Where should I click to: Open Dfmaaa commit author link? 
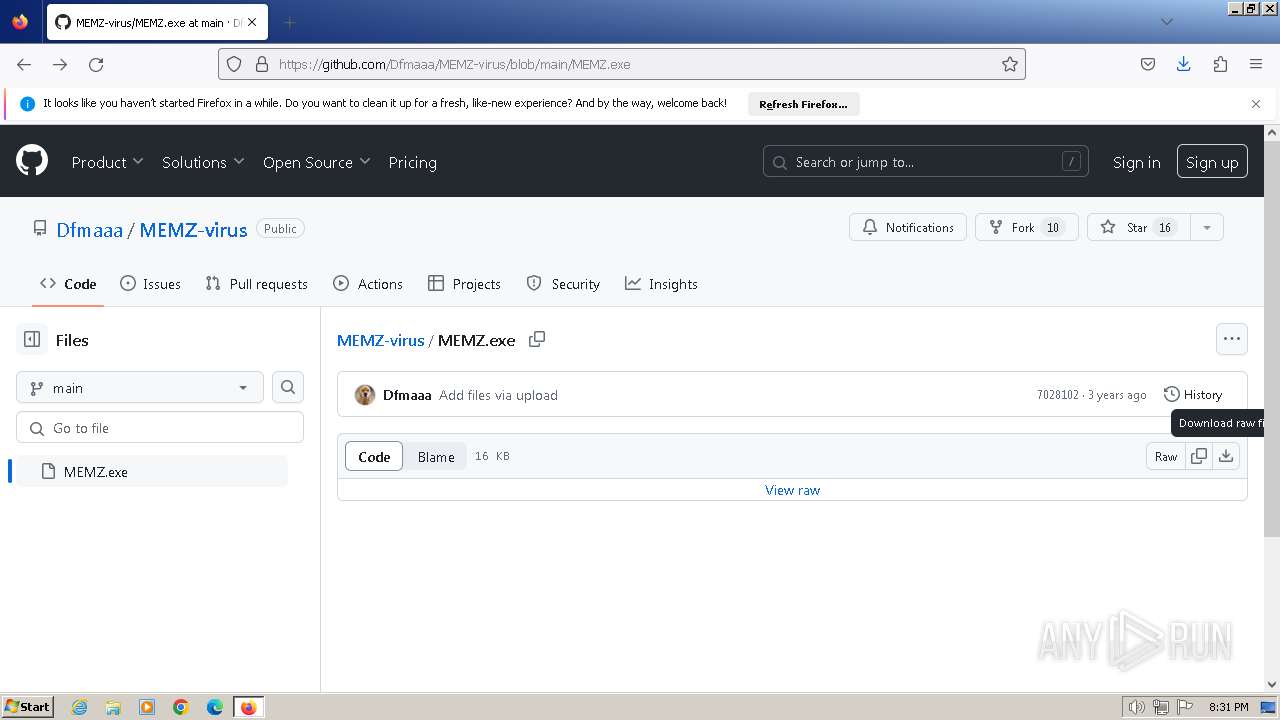pyautogui.click(x=407, y=395)
